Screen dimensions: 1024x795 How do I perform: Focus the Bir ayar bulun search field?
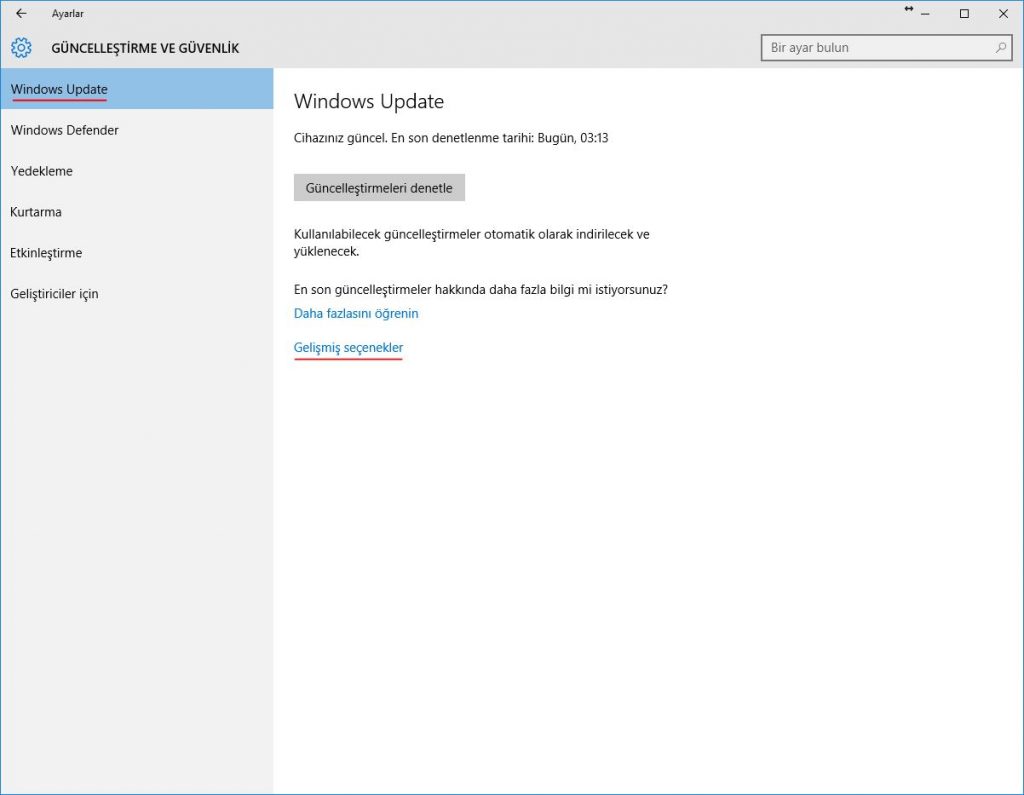(x=875, y=48)
